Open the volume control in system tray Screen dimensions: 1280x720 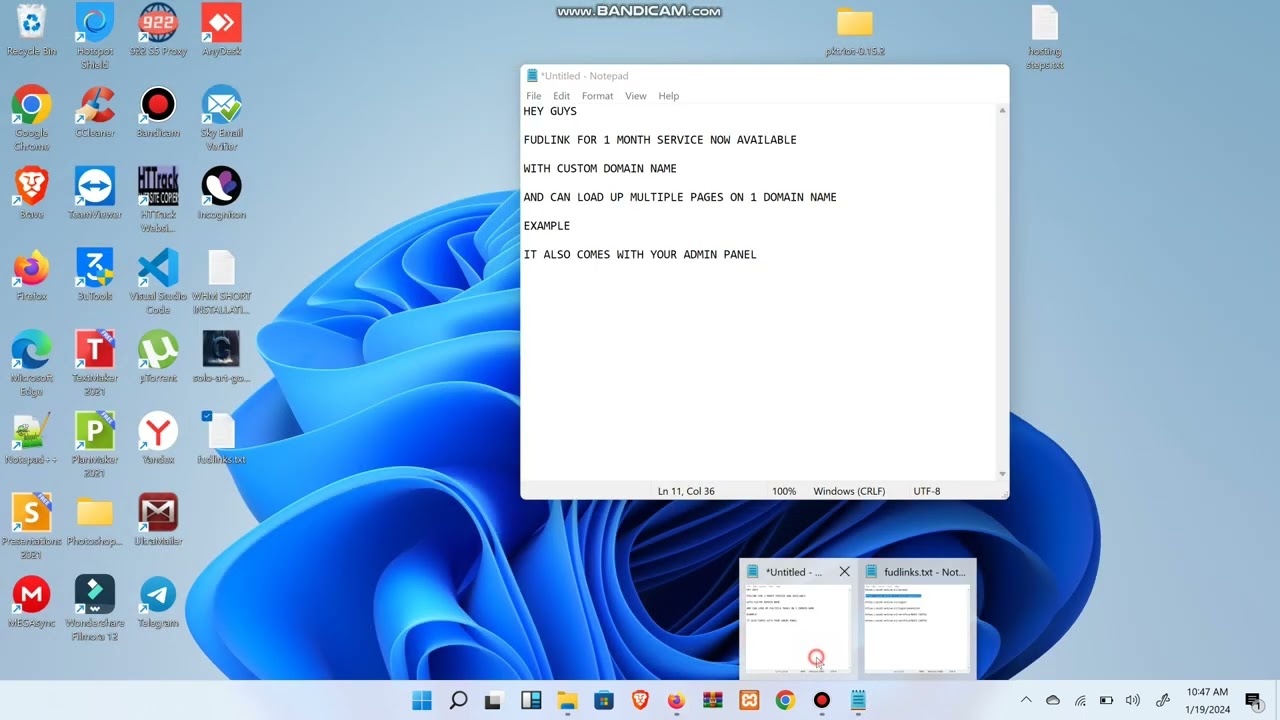tap(1133, 700)
